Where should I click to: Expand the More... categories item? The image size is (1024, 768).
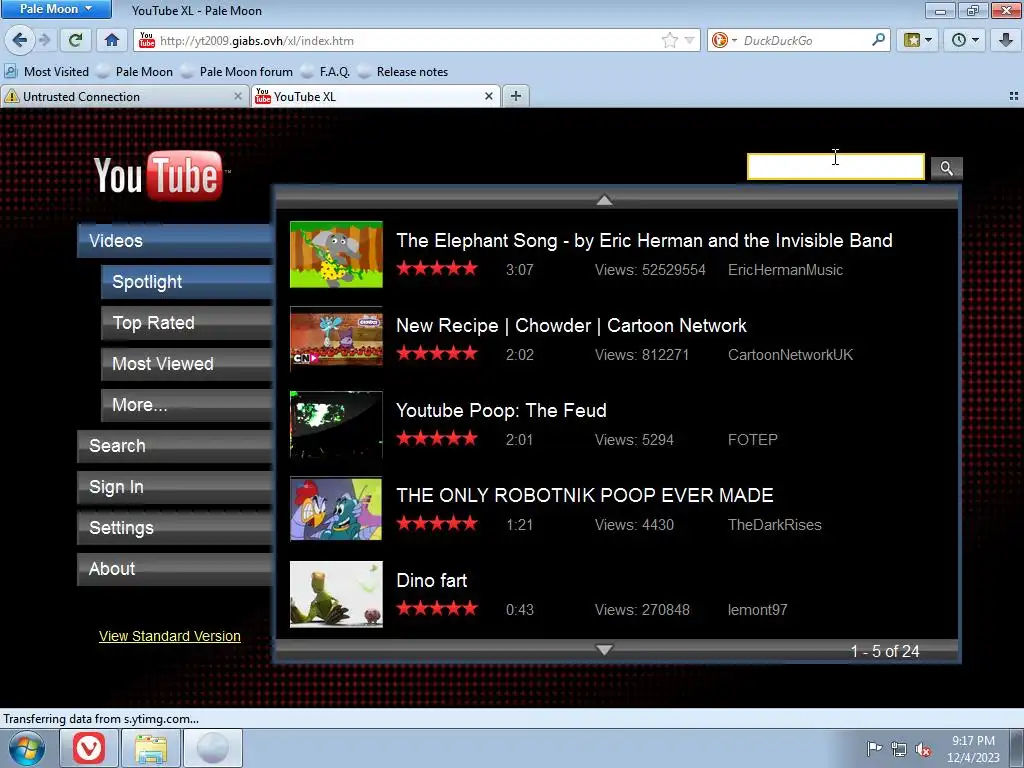[187, 405]
